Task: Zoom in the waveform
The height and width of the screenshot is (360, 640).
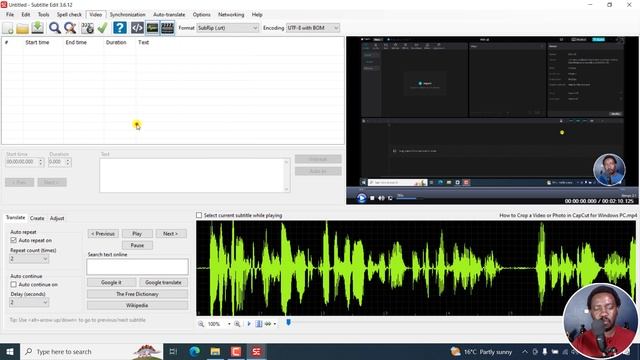Action: click(237, 324)
